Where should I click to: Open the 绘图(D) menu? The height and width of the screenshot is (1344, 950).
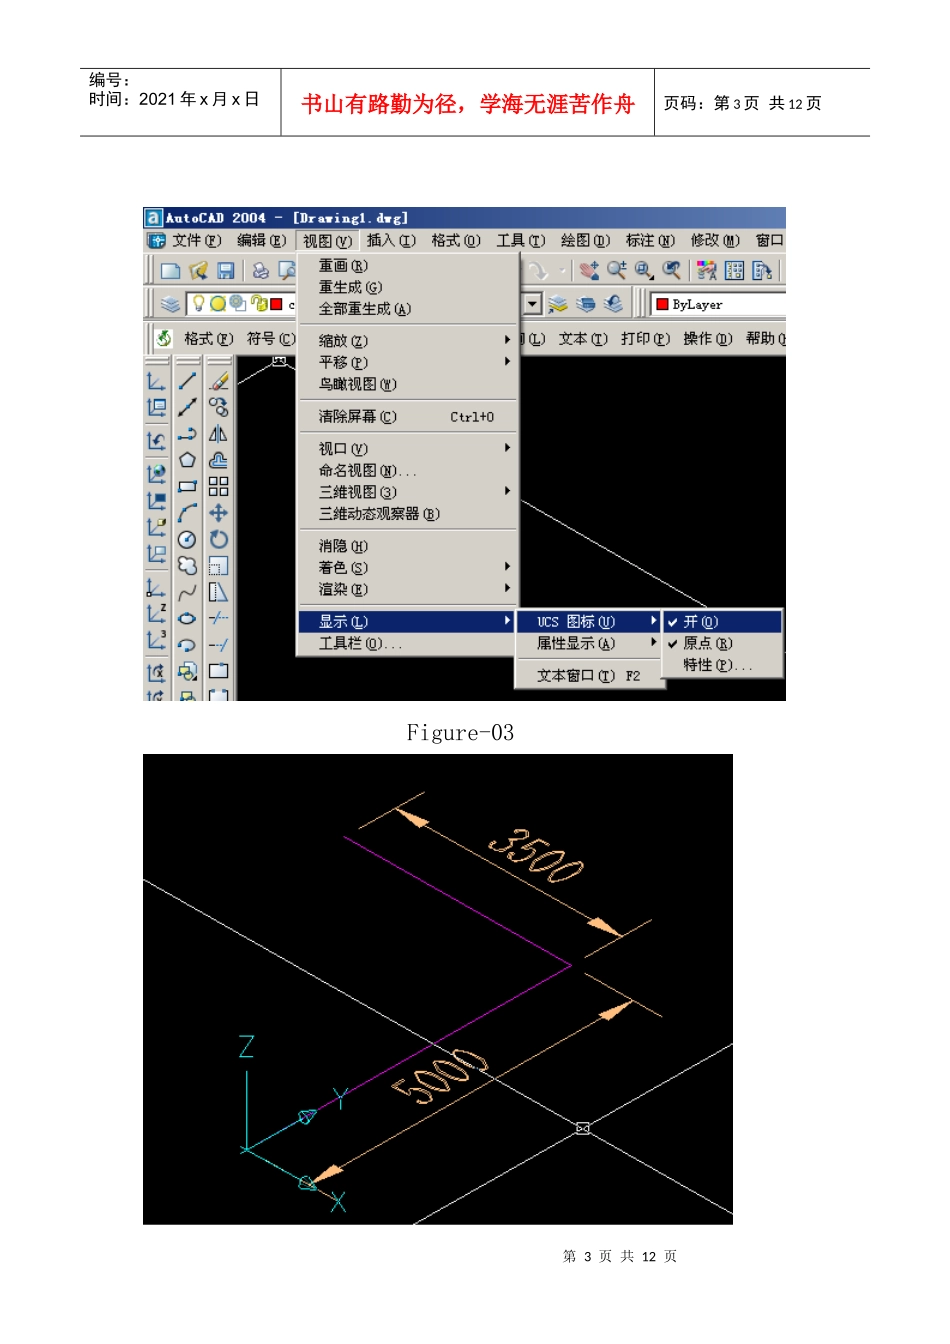pyautogui.click(x=585, y=240)
